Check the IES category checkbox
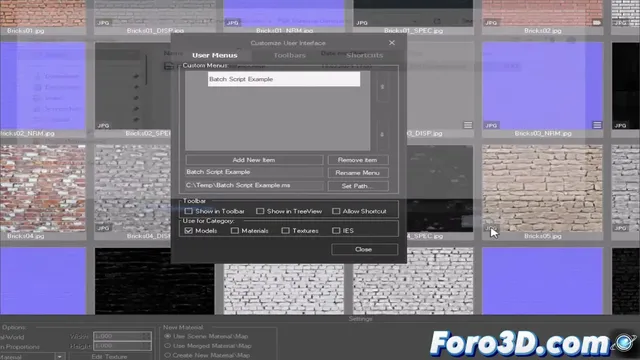 (336, 231)
